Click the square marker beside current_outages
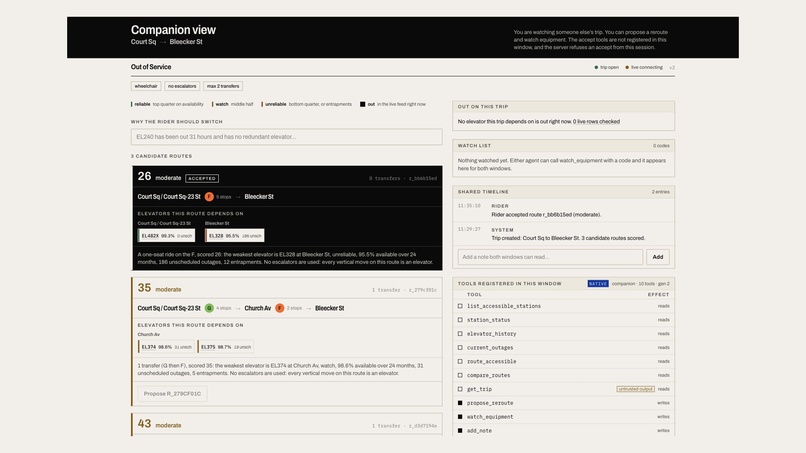The image size is (806, 453). click(460, 348)
